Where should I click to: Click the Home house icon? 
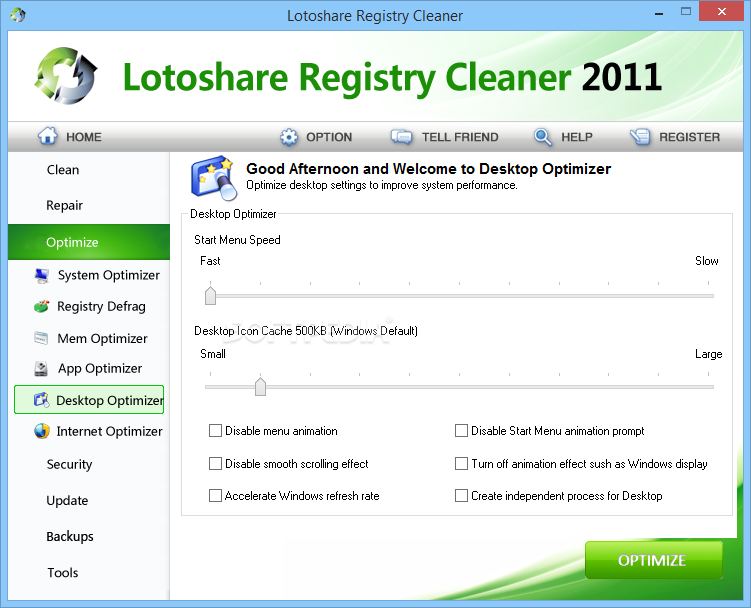48,136
